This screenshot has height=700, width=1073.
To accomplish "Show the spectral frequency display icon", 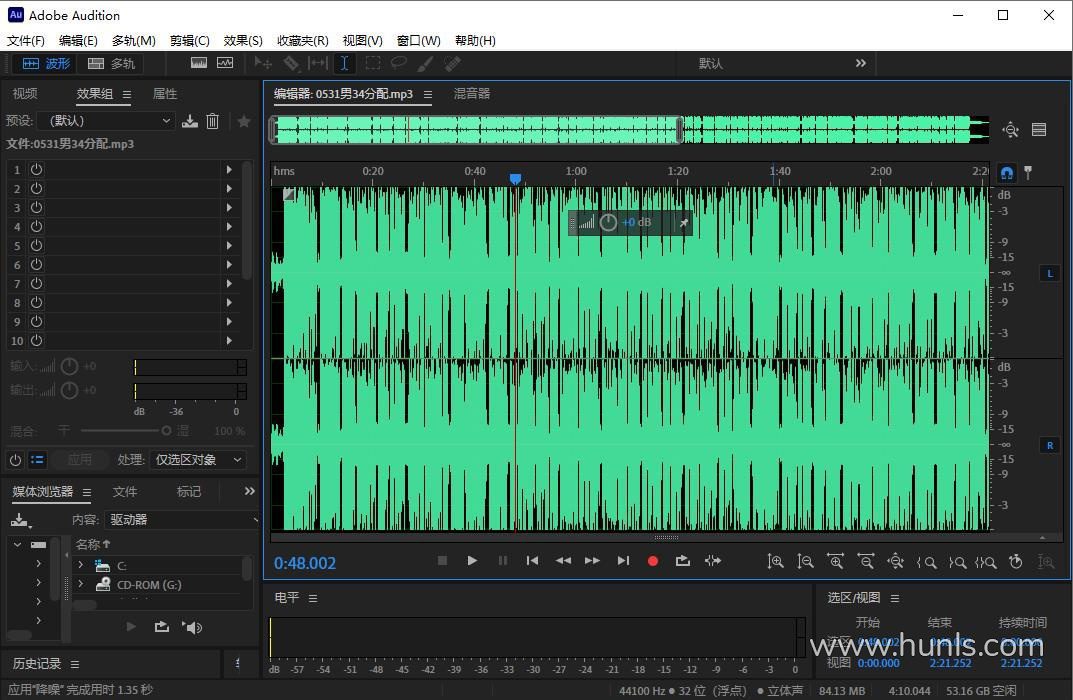I will point(199,63).
